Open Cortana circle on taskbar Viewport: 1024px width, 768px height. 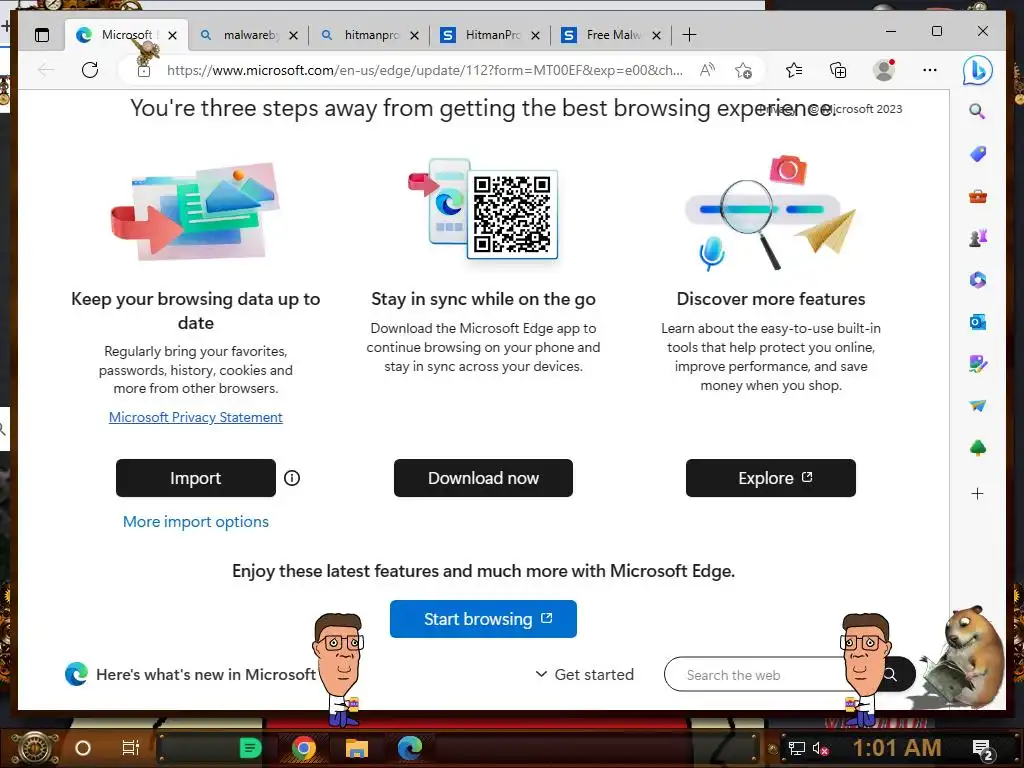coord(83,748)
